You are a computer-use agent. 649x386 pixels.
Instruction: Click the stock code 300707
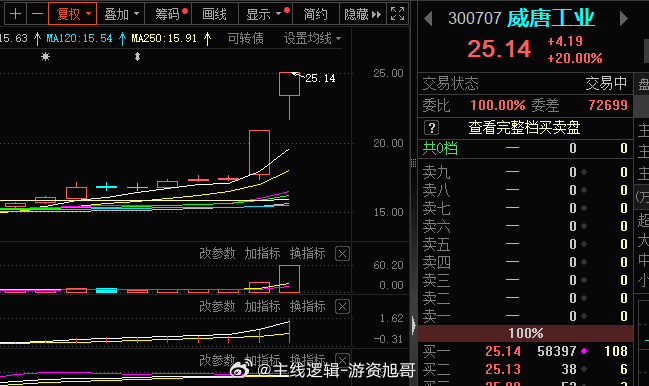click(475, 19)
